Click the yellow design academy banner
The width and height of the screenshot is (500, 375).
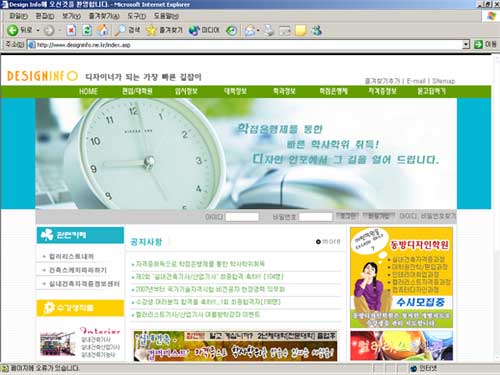[401, 278]
